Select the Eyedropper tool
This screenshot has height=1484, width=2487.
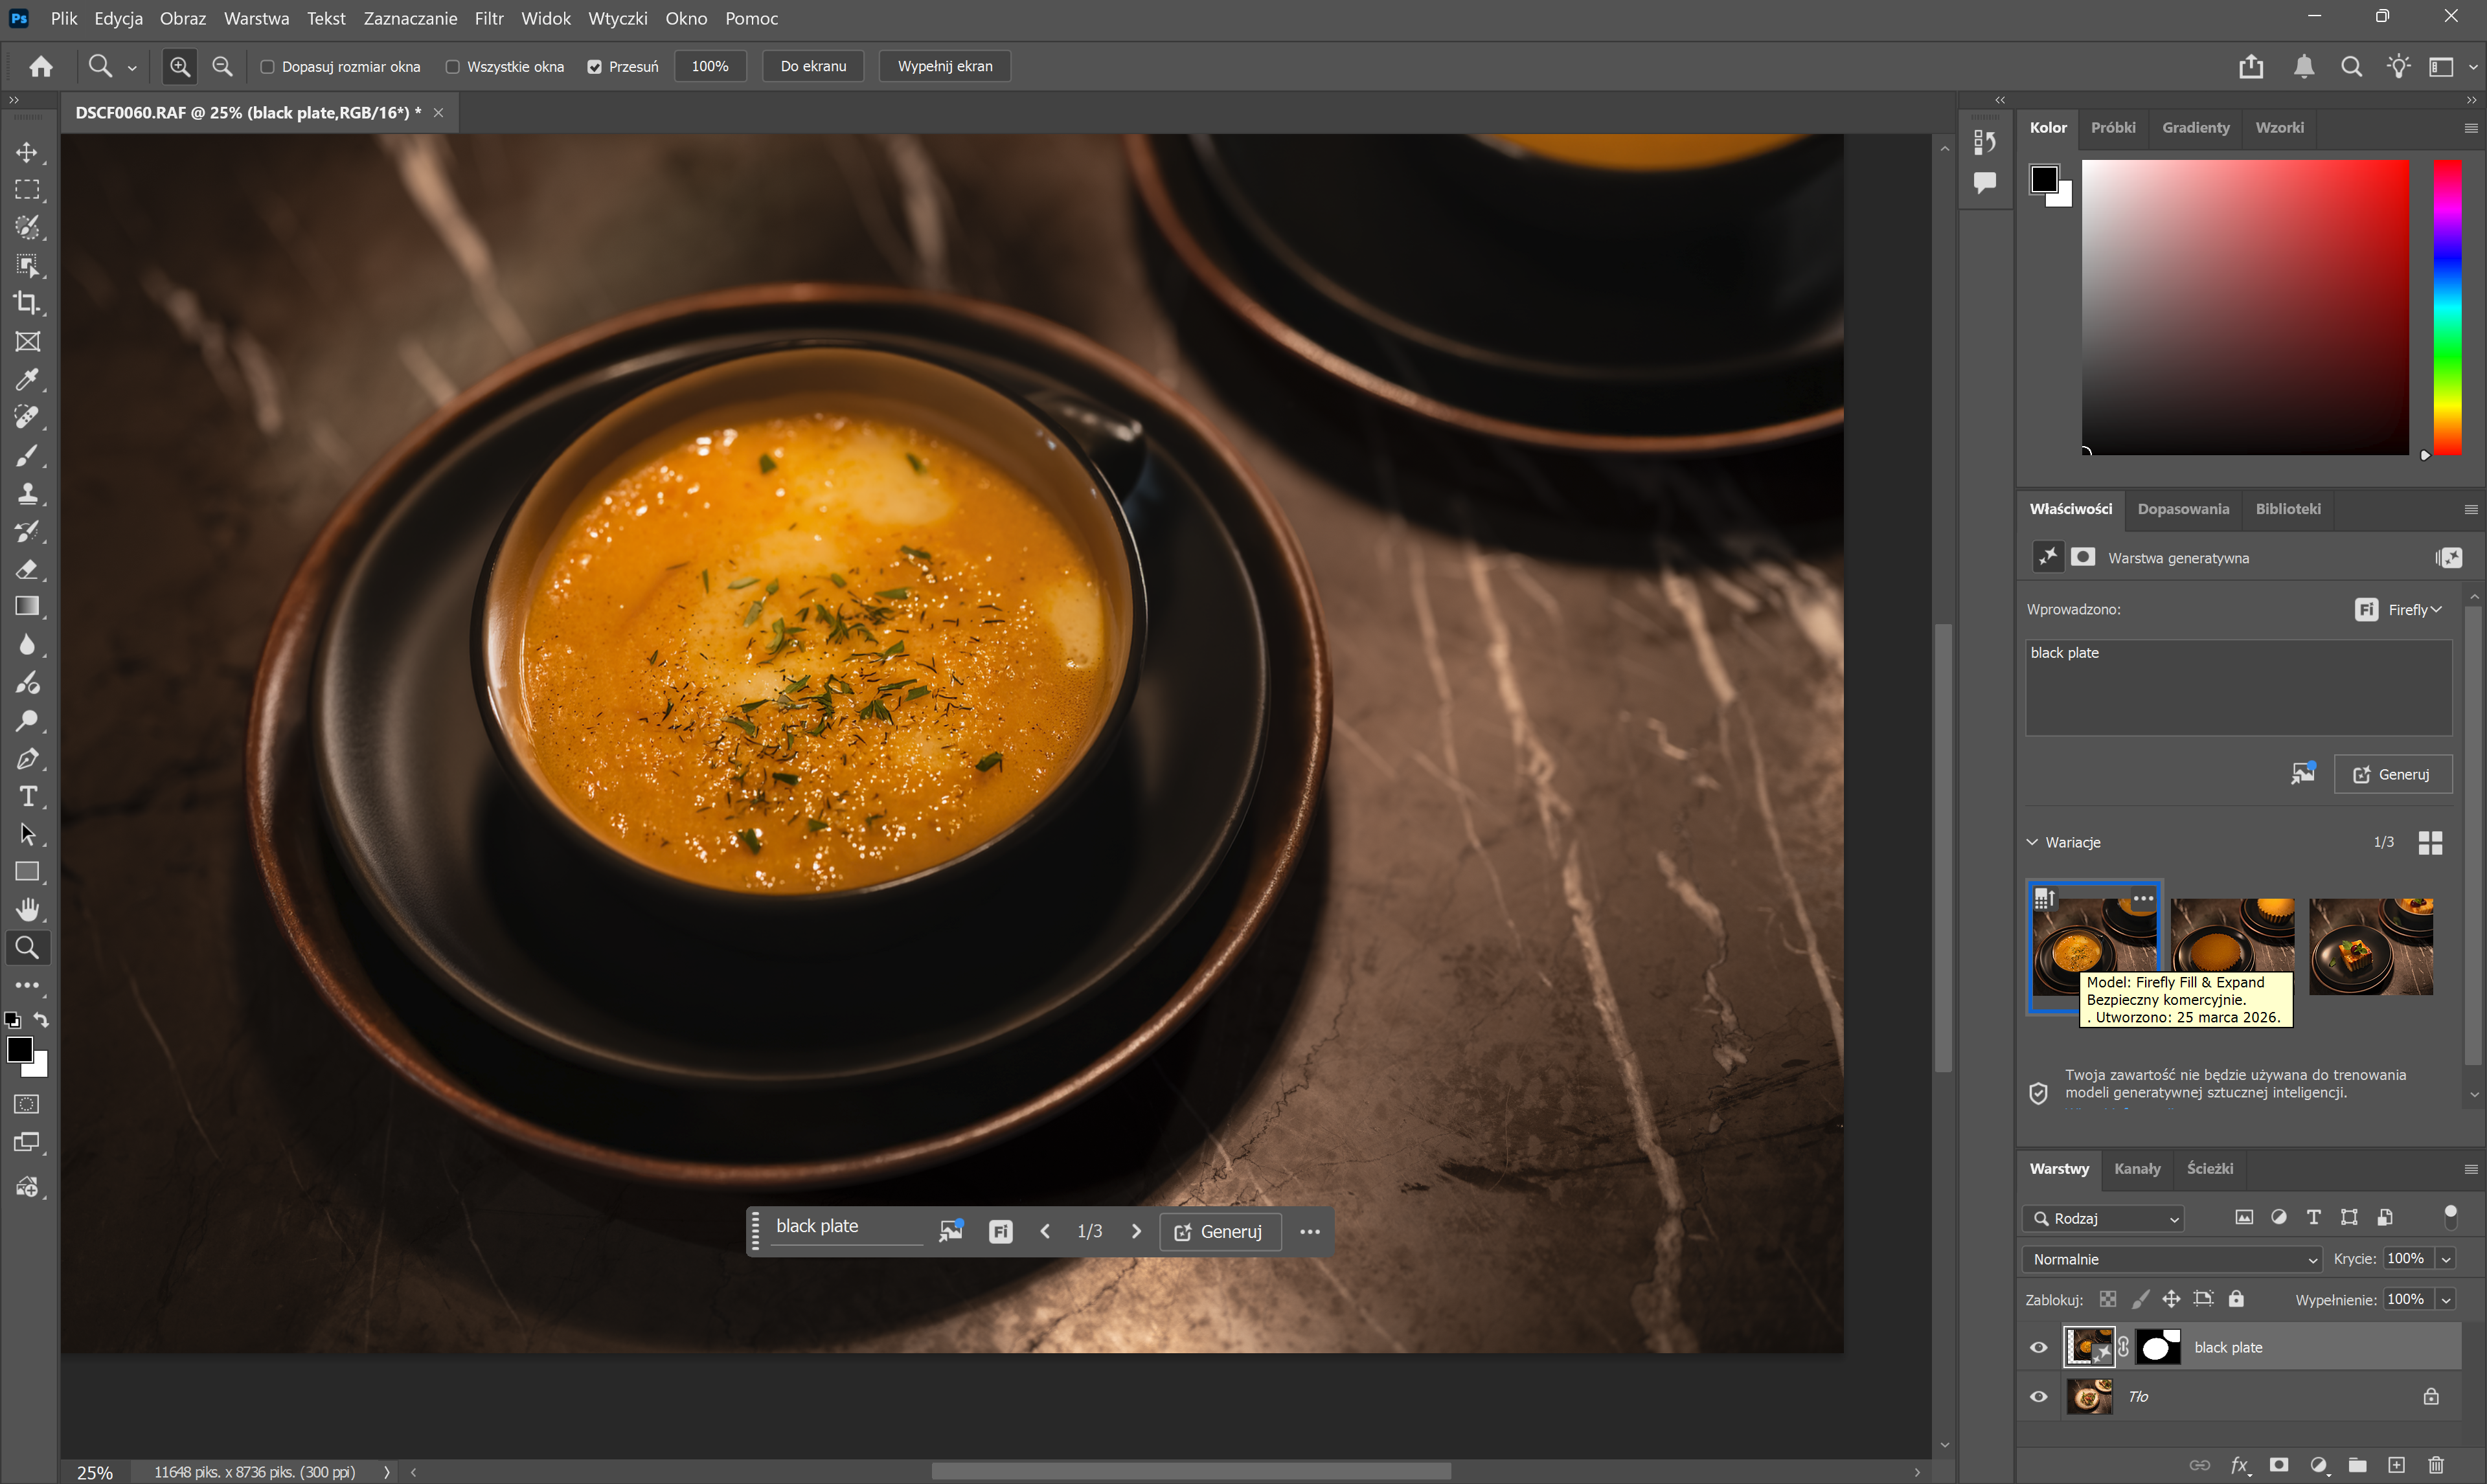[27, 380]
